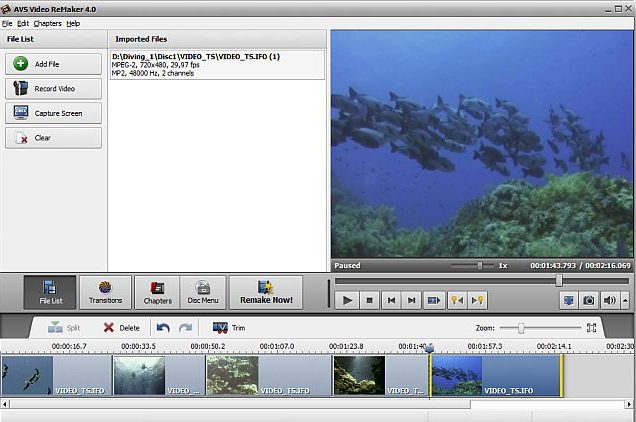Open the Edit menu
Screen dimensions: 636x422
23,24
